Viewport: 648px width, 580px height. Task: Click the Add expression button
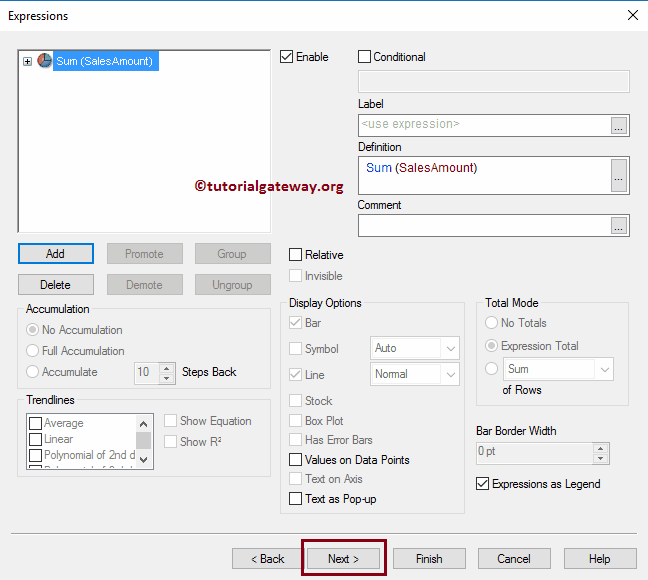tap(55, 254)
